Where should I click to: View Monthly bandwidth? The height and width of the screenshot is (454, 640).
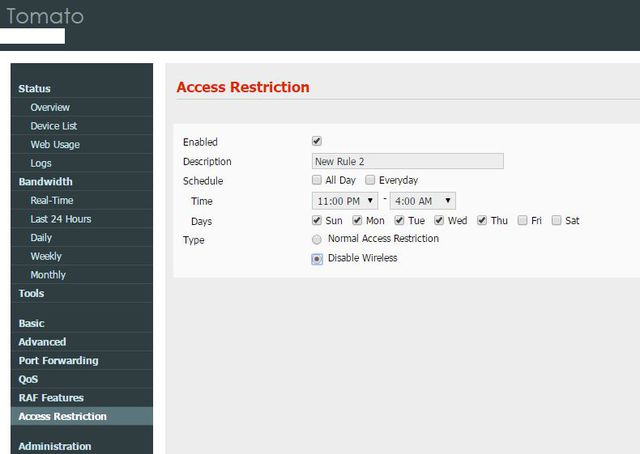tap(48, 275)
